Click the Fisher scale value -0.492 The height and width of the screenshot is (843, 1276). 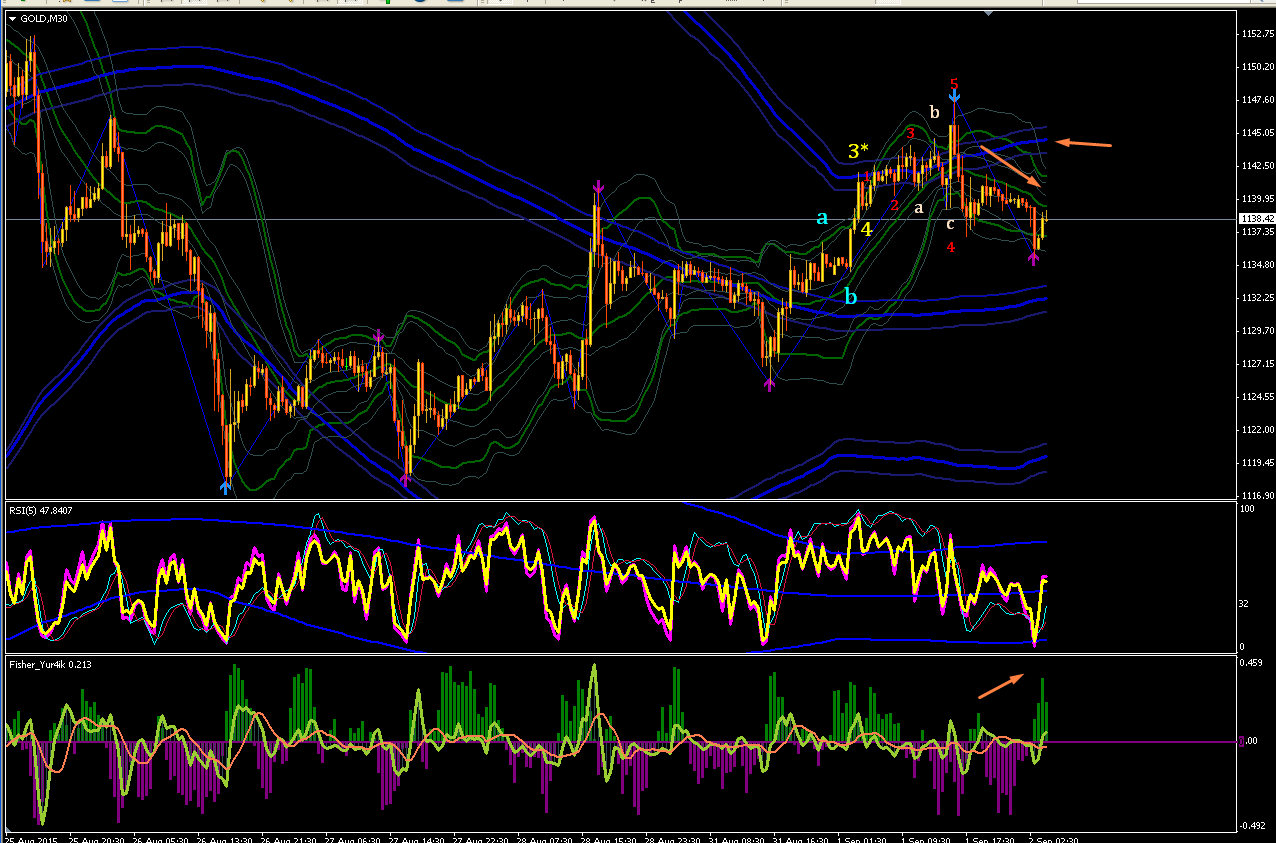coord(1252,826)
